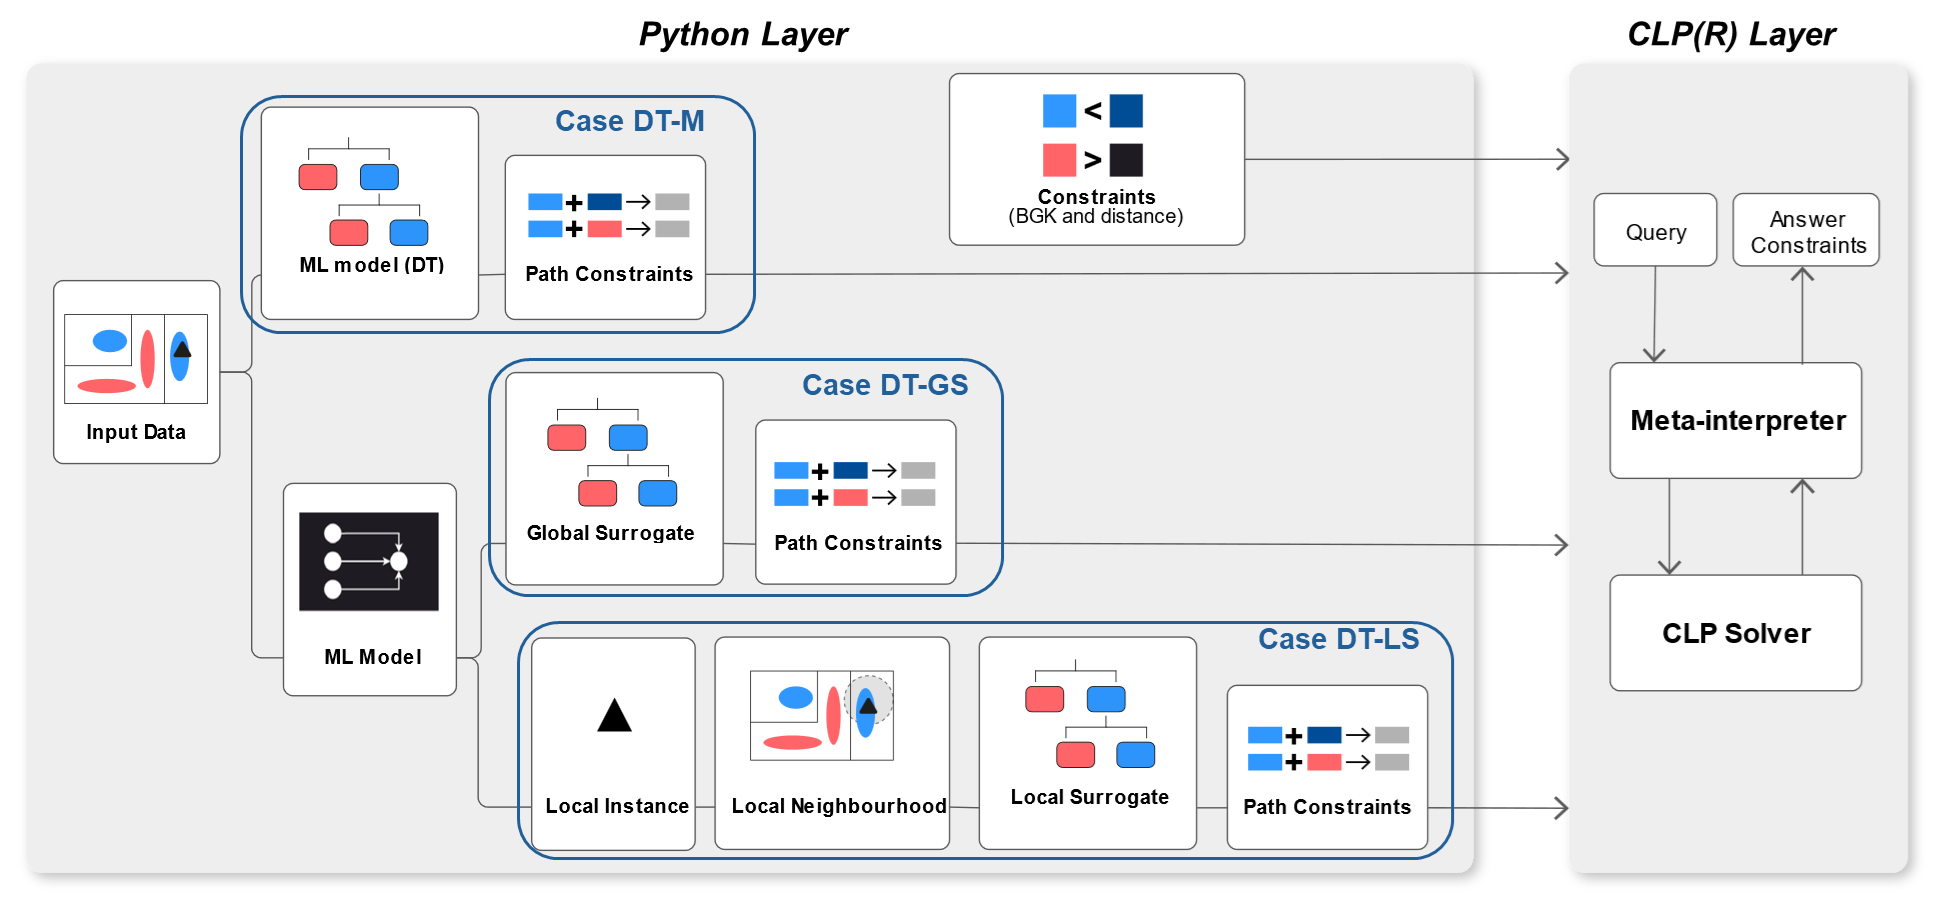The width and height of the screenshot is (1934, 907).
Task: Click the plot icon above Local Neighbourhood
Action: point(822,715)
